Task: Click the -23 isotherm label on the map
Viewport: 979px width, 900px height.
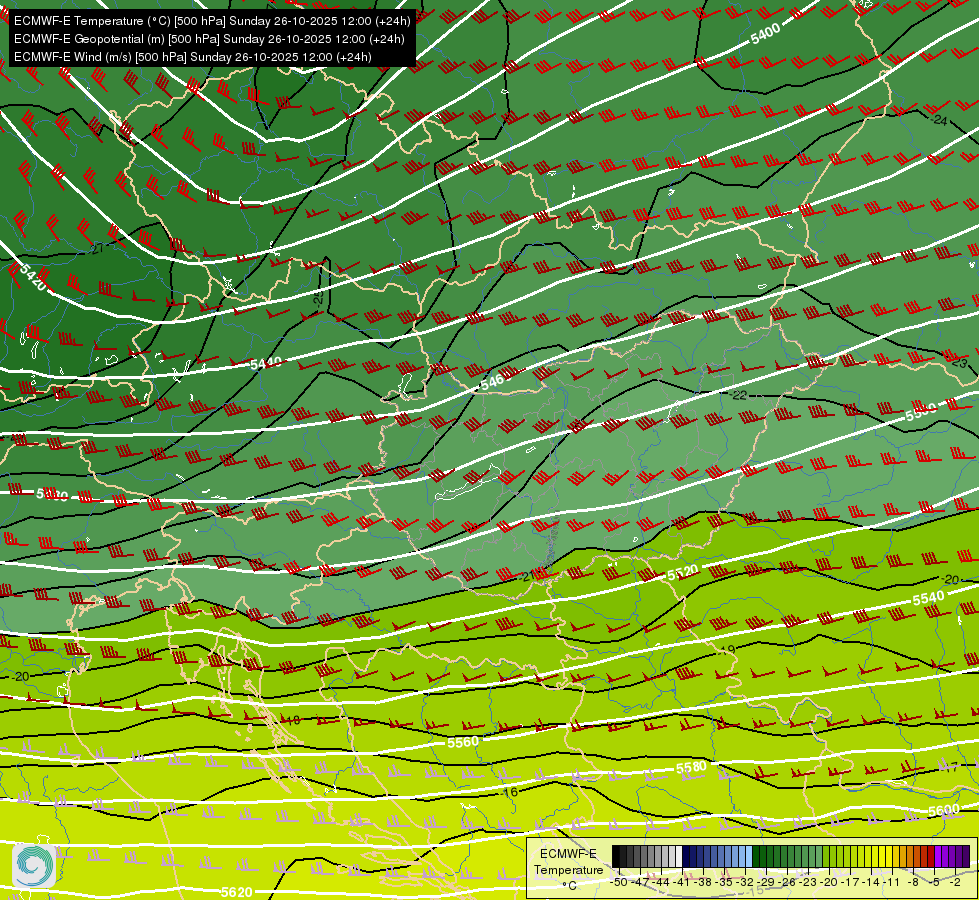Action: pos(959,363)
